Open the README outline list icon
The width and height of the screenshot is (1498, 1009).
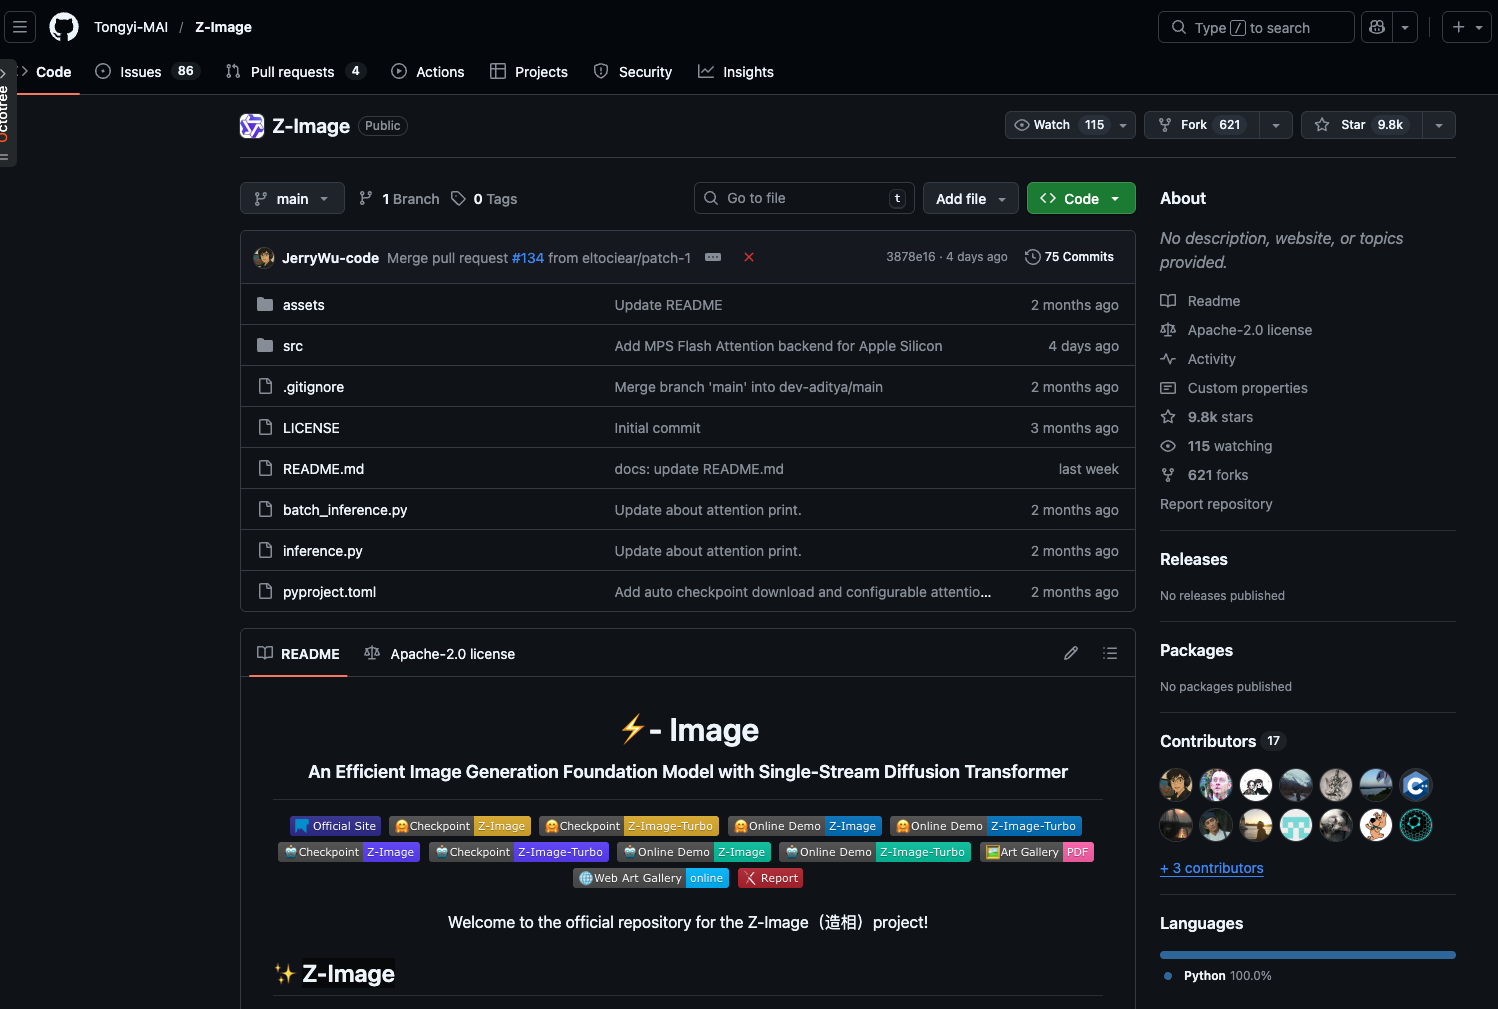[x=1110, y=653]
